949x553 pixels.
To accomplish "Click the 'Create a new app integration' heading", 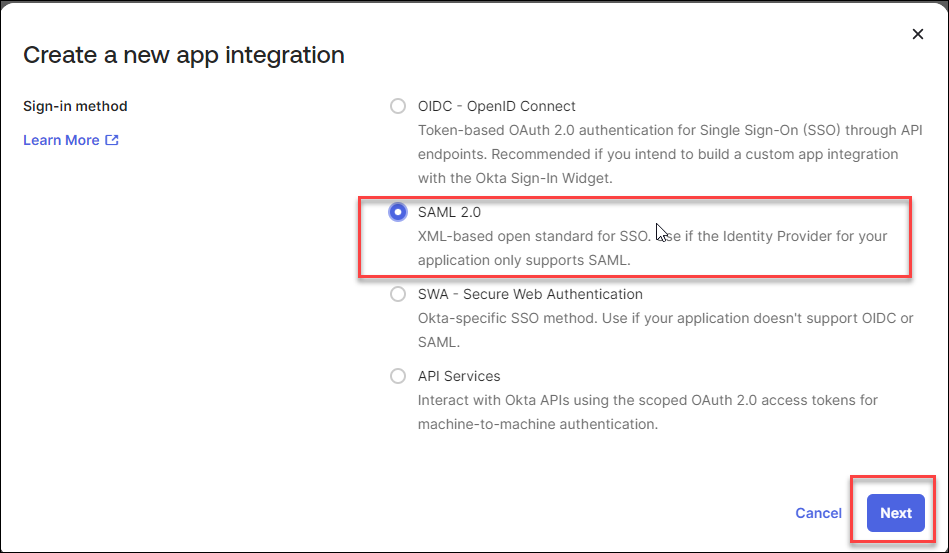I will [184, 55].
